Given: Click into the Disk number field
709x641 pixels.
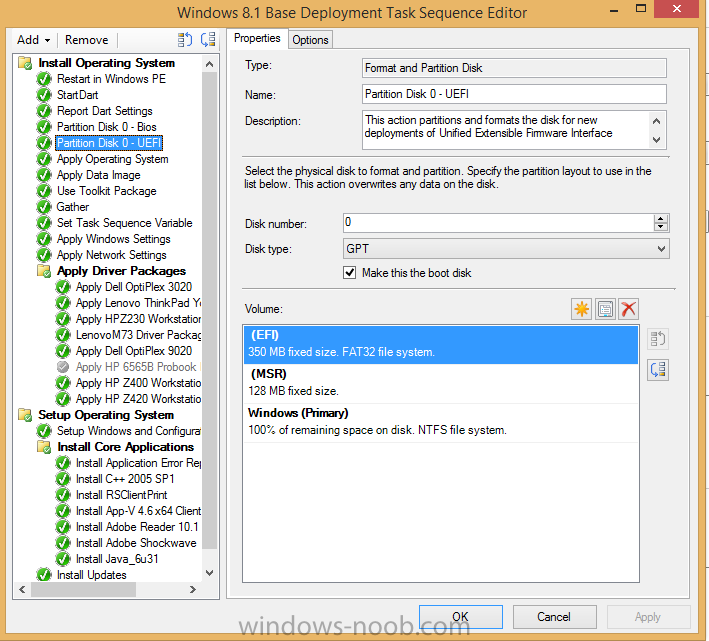Looking at the screenshot, I should 498,222.
